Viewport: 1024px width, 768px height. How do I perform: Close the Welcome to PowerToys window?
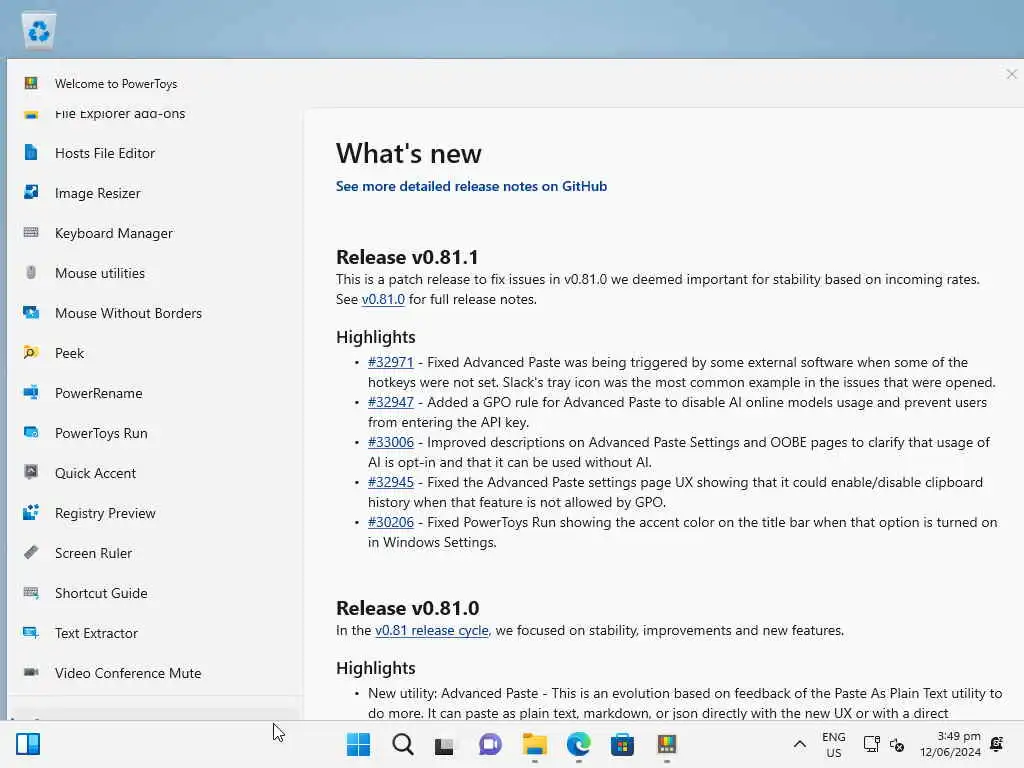click(1012, 74)
